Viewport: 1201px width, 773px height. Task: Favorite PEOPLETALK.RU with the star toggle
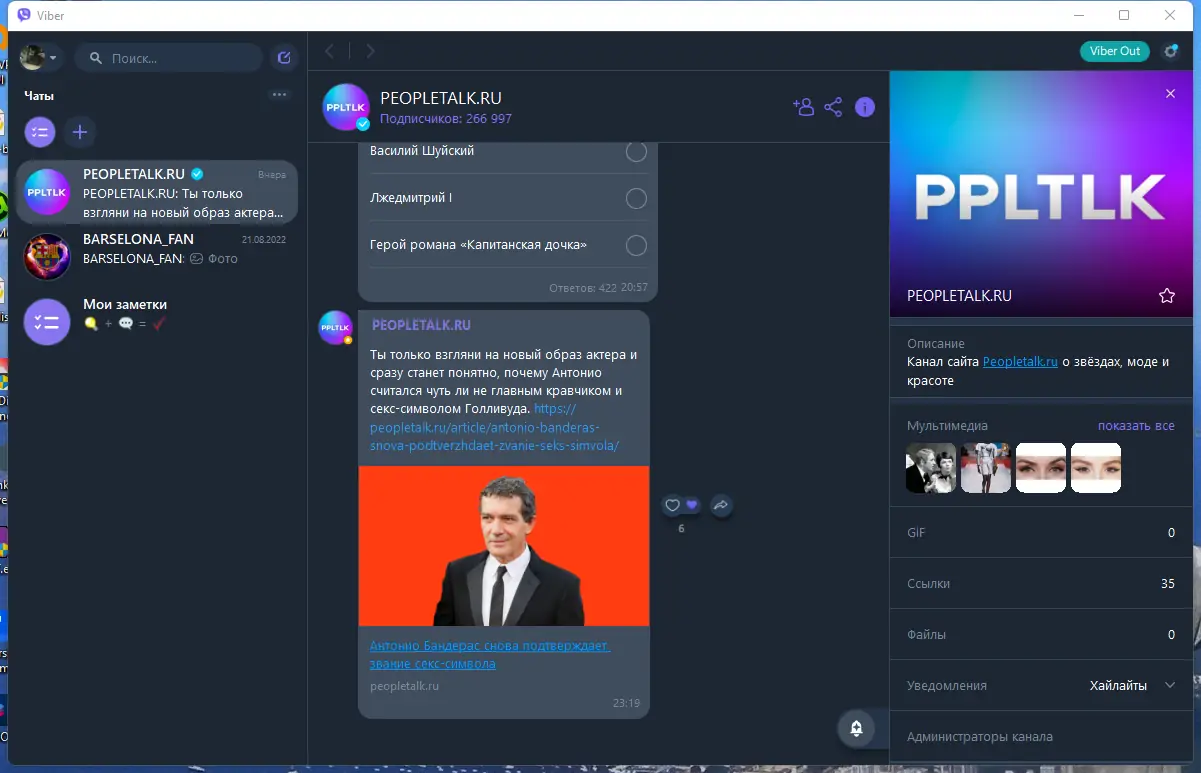tap(1166, 296)
